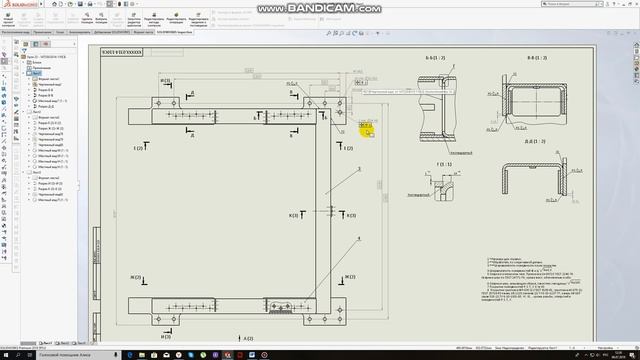Switch to 'Эскиз' ribbon tab
Image resolution: width=640 pixels, height=360 pixels.
coord(60,32)
